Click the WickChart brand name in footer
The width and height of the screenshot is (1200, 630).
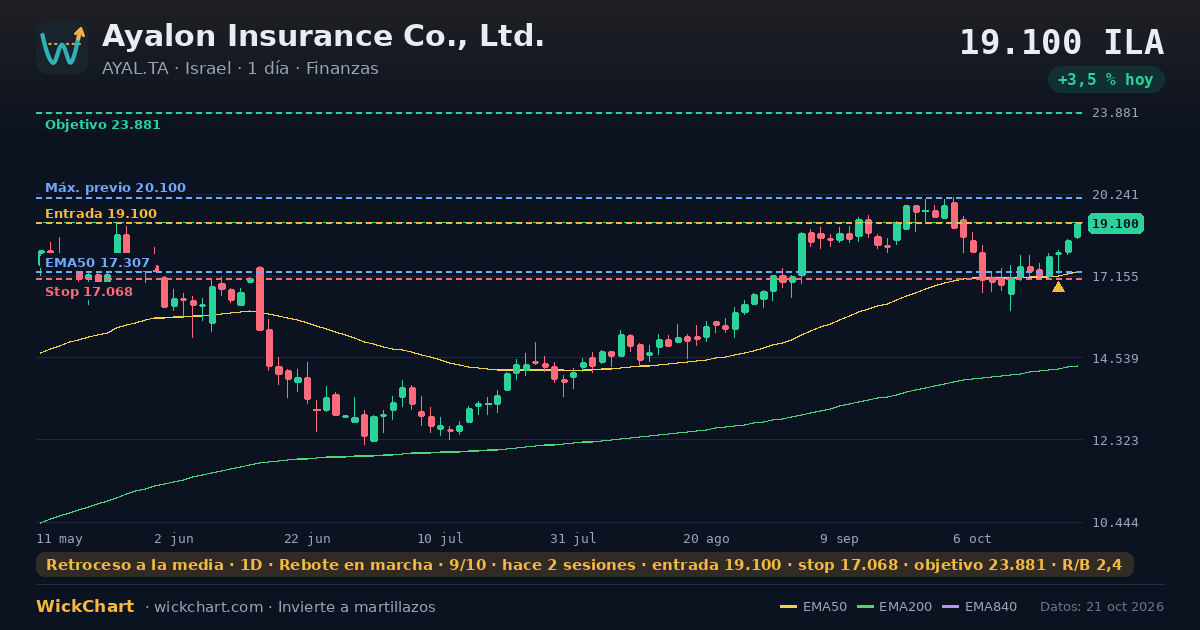(85, 607)
